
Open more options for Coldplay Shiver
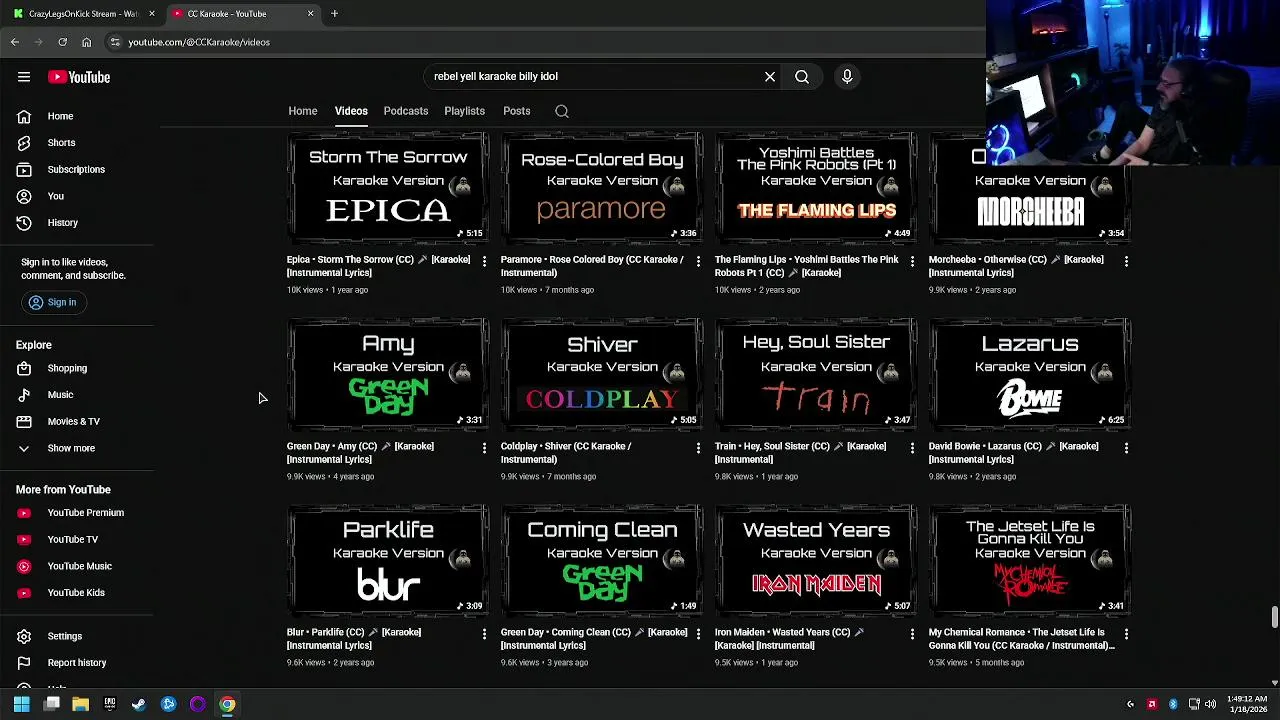click(x=698, y=448)
